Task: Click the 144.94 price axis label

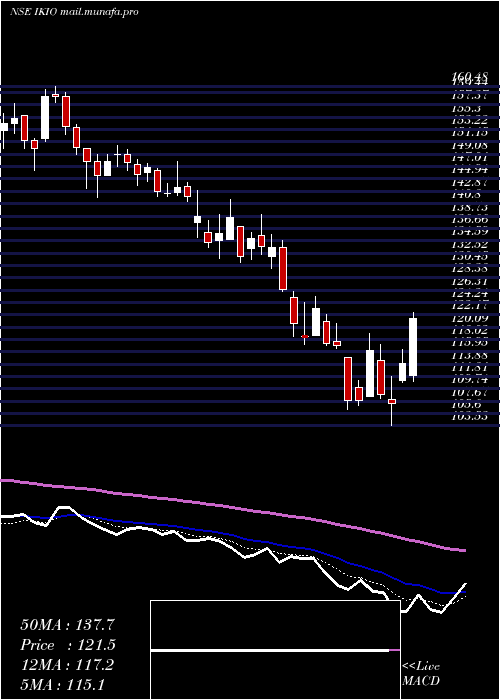Action: click(x=469, y=170)
